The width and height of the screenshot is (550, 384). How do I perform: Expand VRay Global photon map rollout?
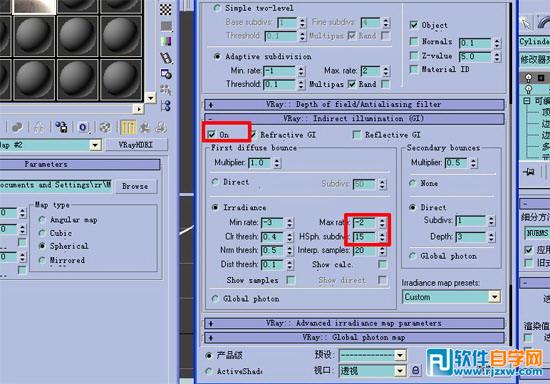(354, 337)
